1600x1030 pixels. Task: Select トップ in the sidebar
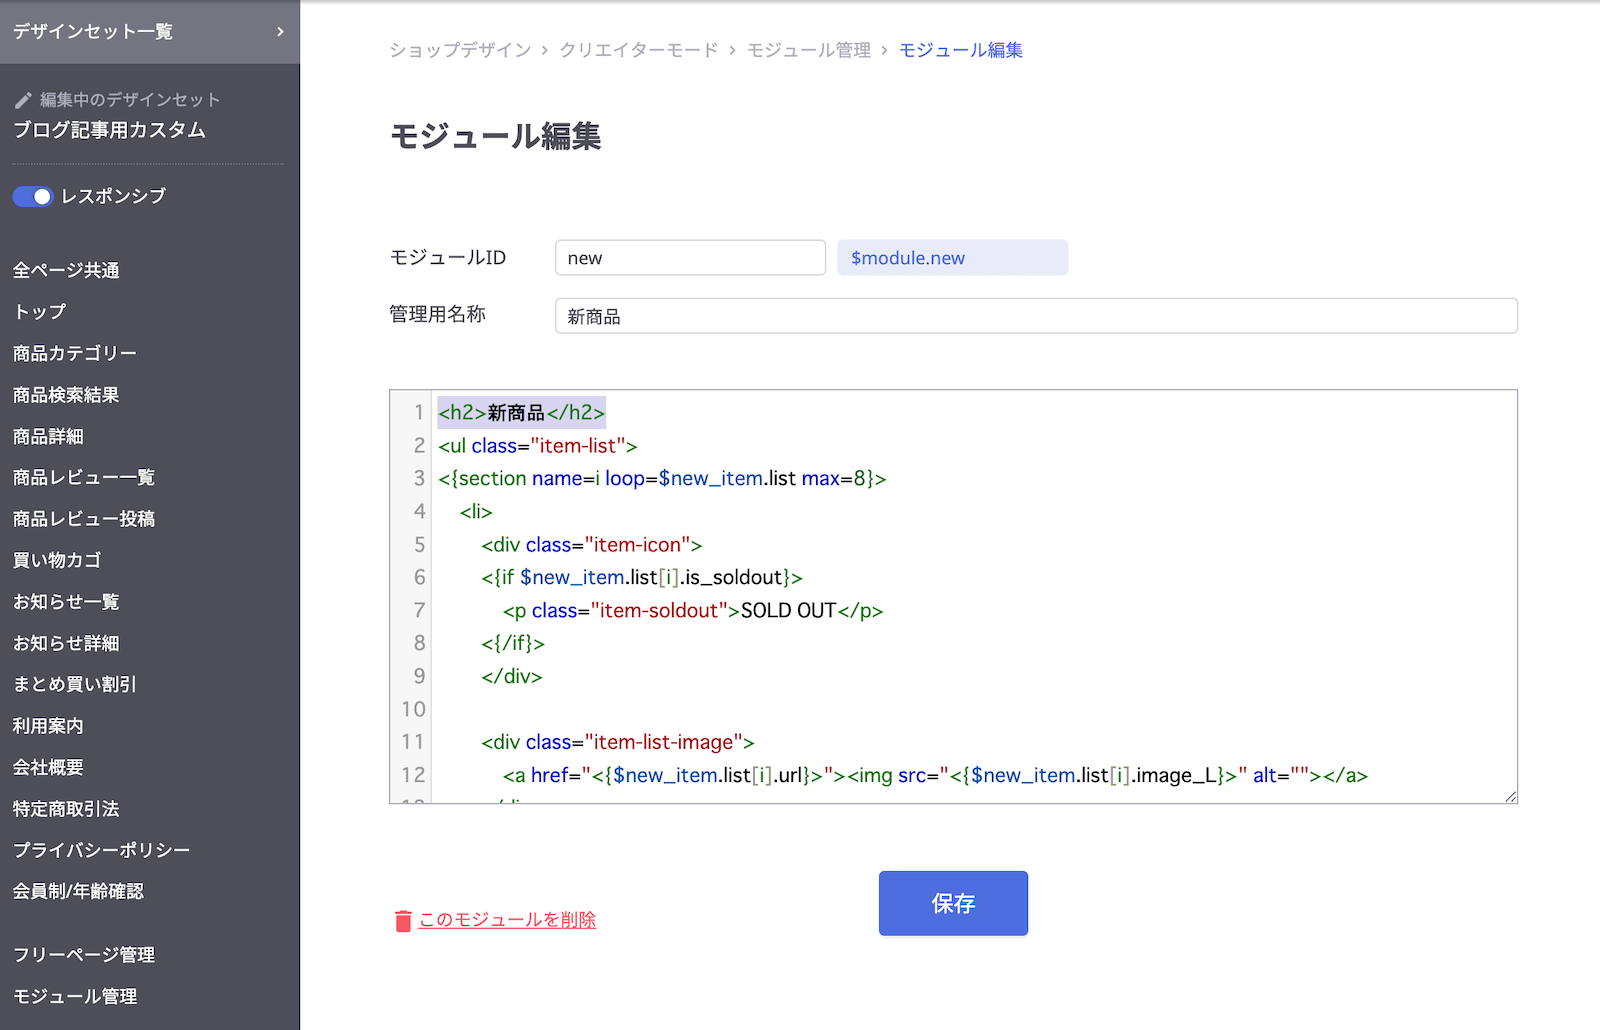click(x=38, y=311)
